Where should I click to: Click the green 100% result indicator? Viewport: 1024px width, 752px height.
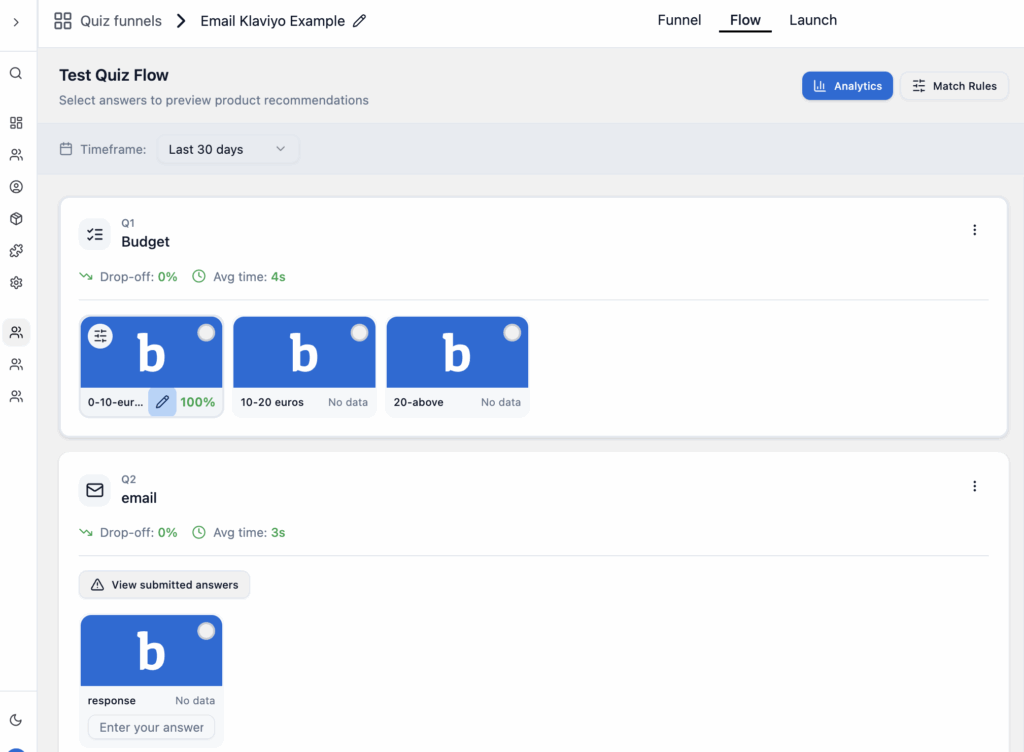pos(198,401)
